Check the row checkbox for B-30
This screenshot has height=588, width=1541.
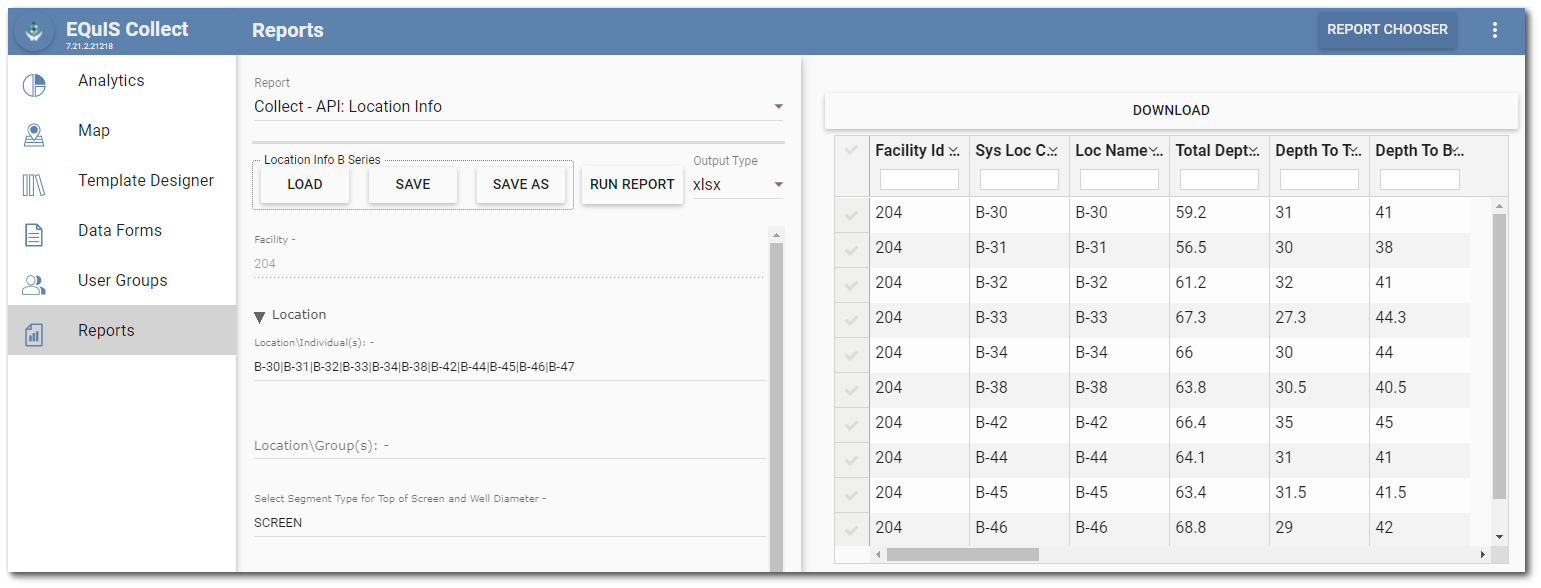[x=851, y=212]
